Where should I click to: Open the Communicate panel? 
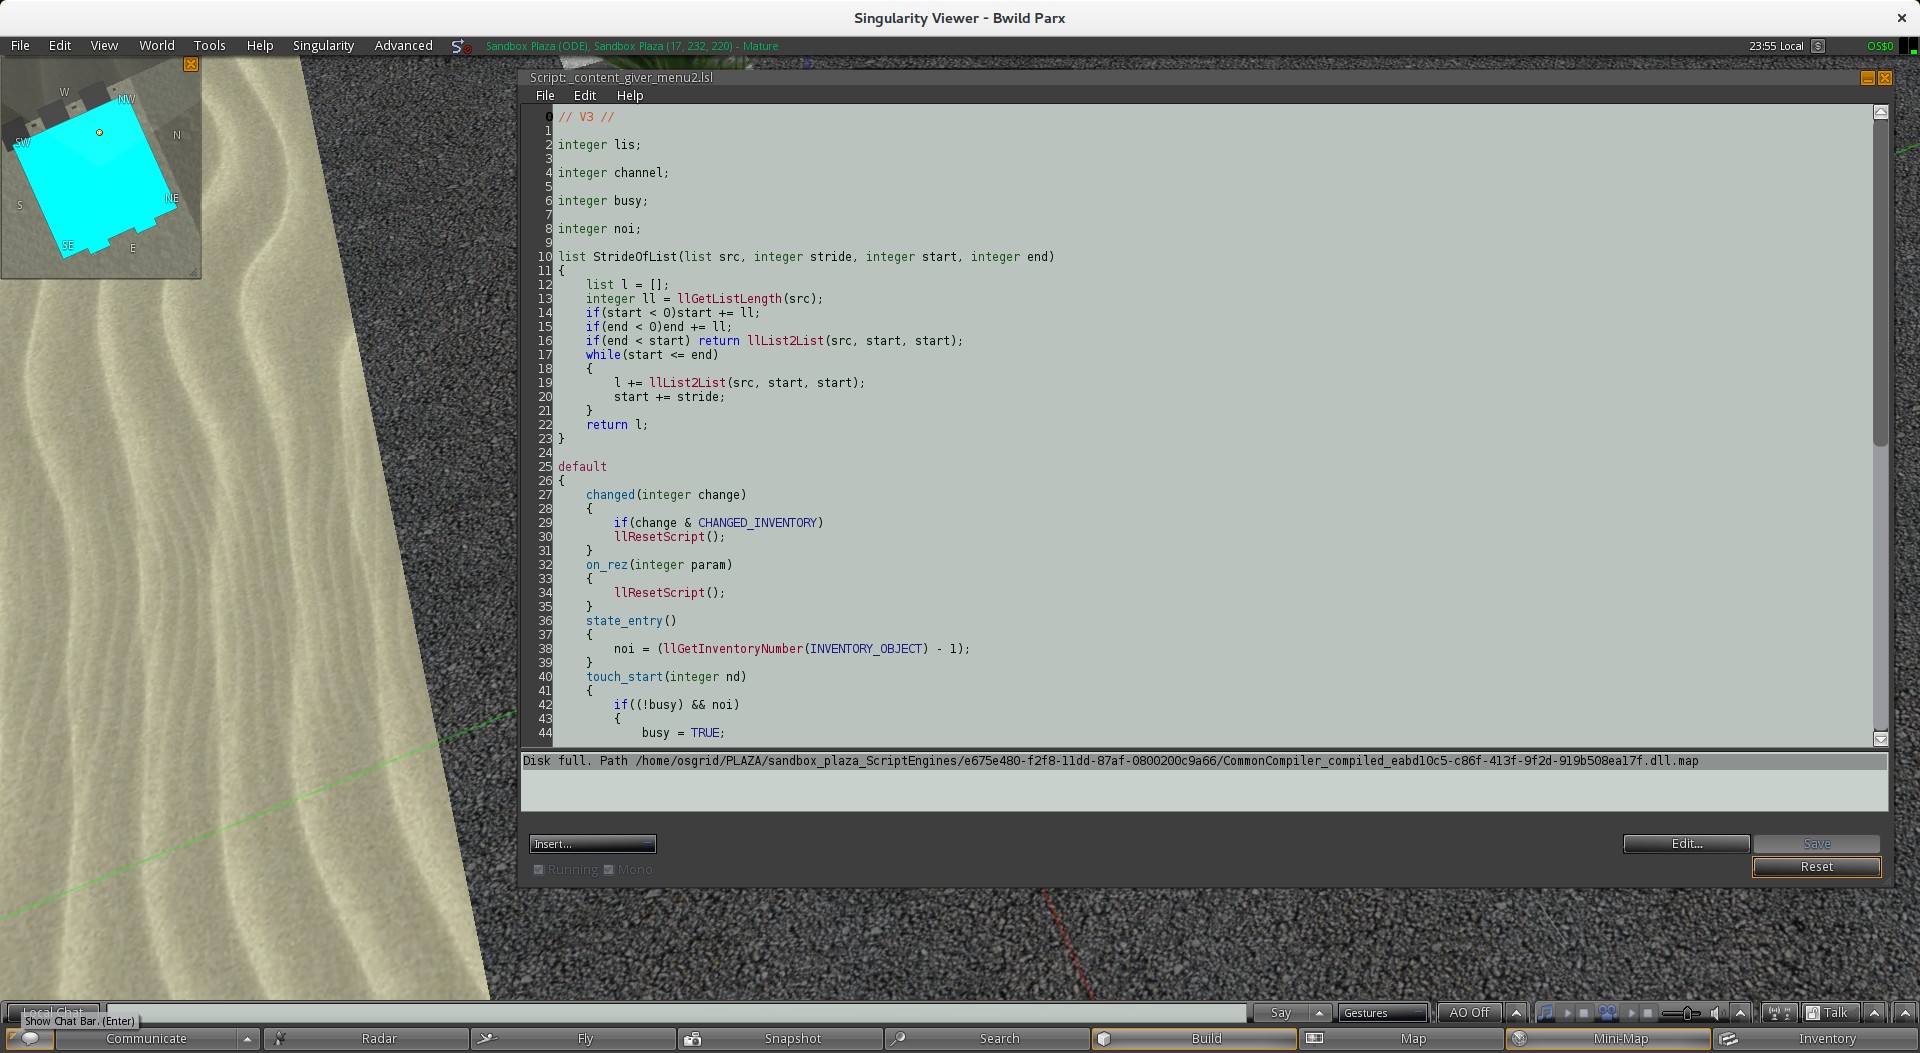pyautogui.click(x=146, y=1039)
